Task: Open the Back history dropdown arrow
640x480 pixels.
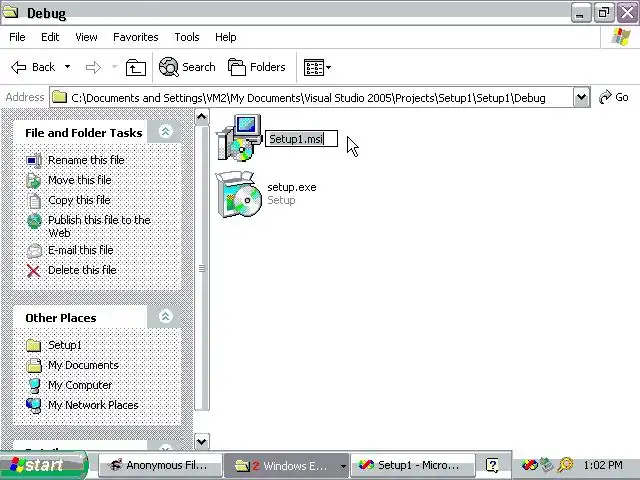Action: (x=67, y=67)
